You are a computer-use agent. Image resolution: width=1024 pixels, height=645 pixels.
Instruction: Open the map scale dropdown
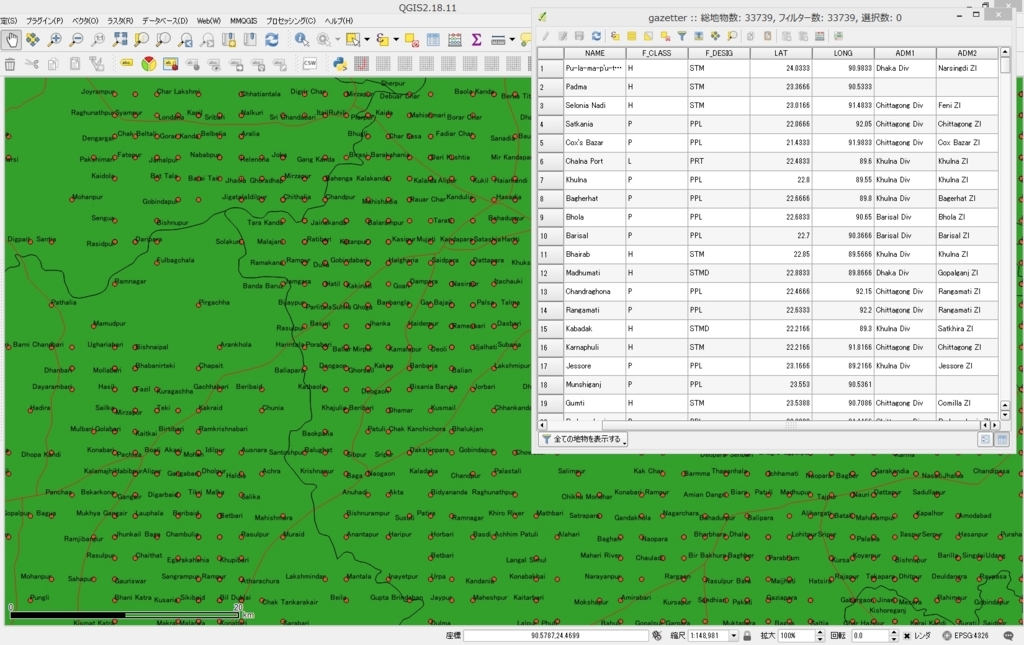733,635
